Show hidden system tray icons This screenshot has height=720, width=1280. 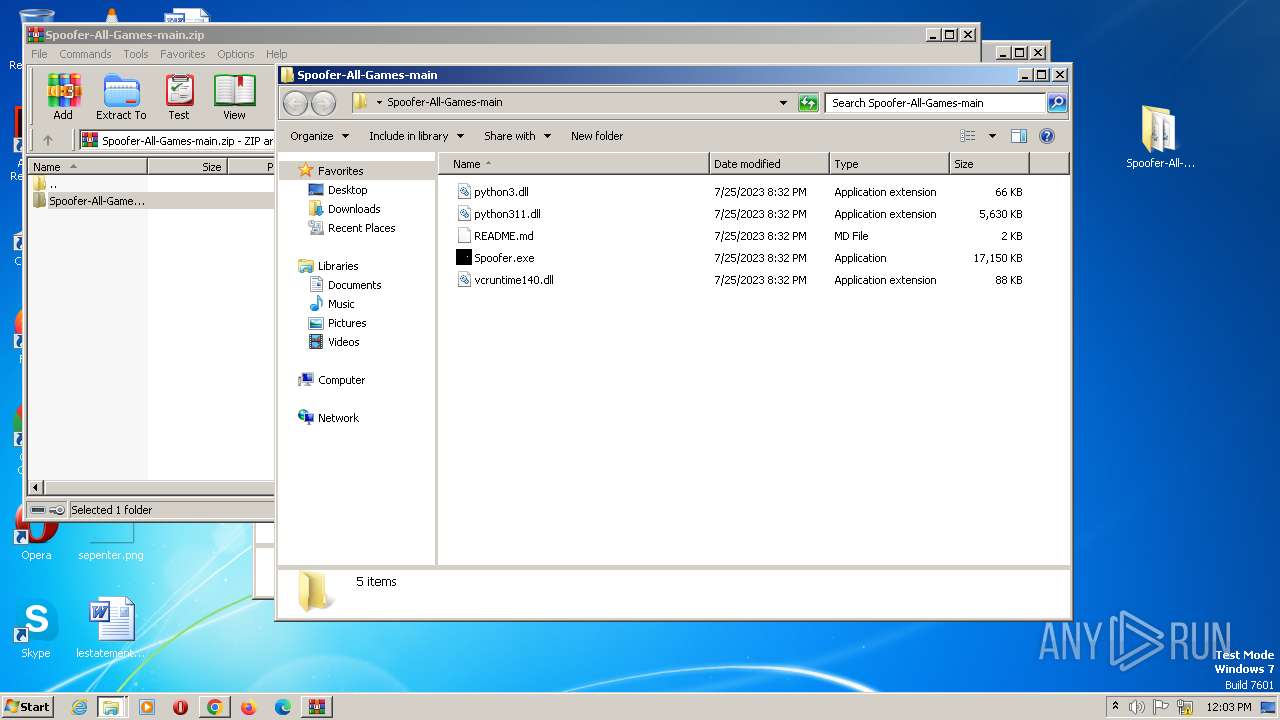click(1115, 706)
